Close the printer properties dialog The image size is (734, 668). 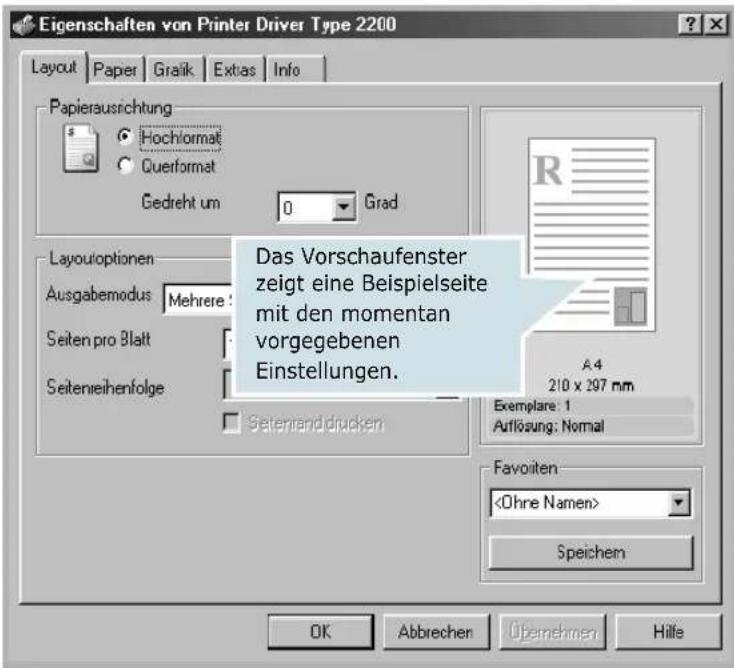(x=716, y=24)
